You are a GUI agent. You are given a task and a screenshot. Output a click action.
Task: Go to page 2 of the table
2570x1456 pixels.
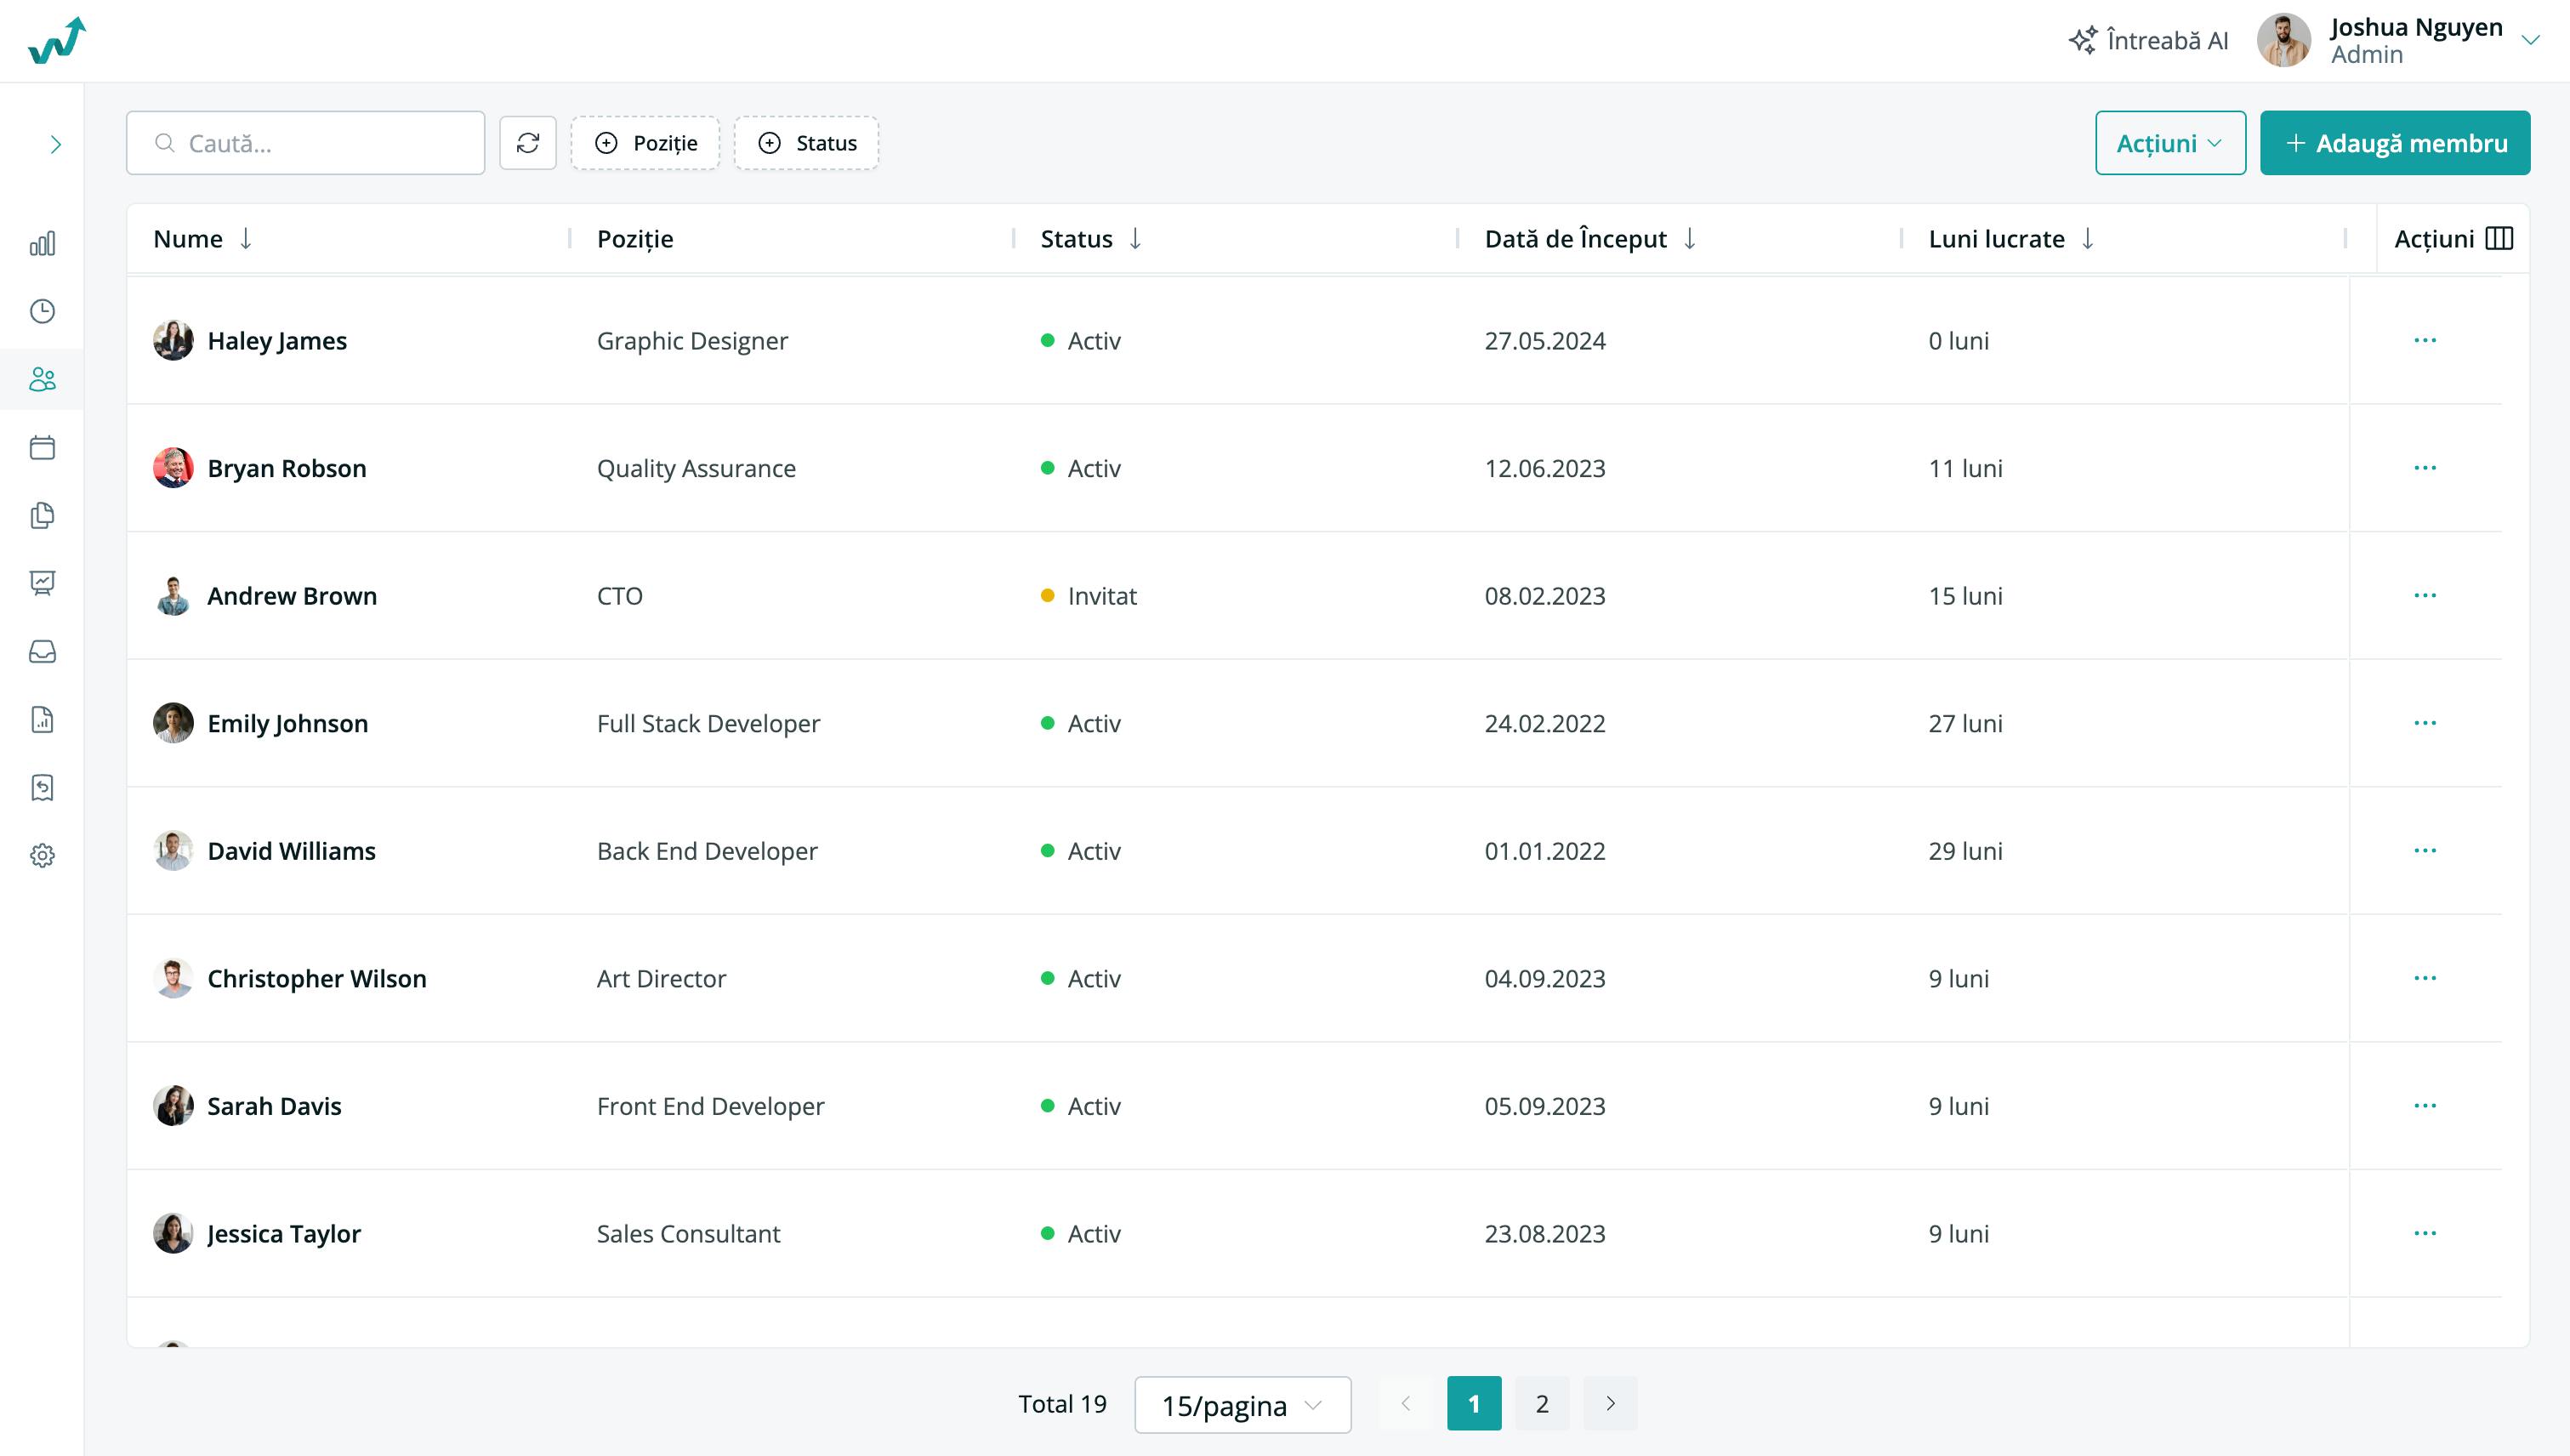(x=1542, y=1403)
